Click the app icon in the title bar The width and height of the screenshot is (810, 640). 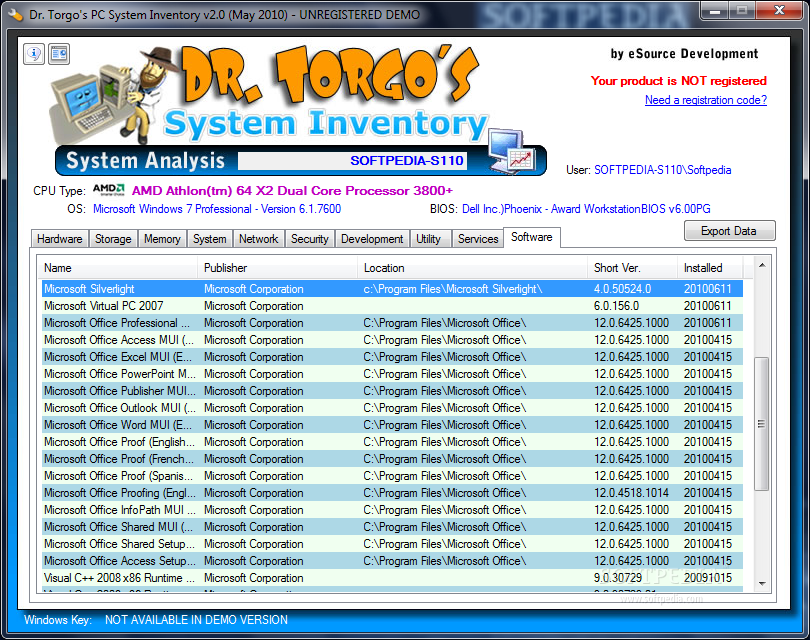15,14
